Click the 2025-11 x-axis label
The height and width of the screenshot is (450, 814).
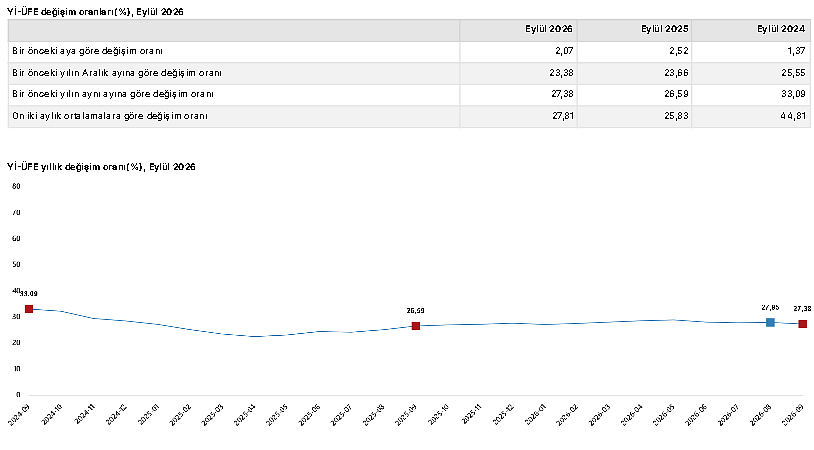pyautogui.click(x=470, y=415)
